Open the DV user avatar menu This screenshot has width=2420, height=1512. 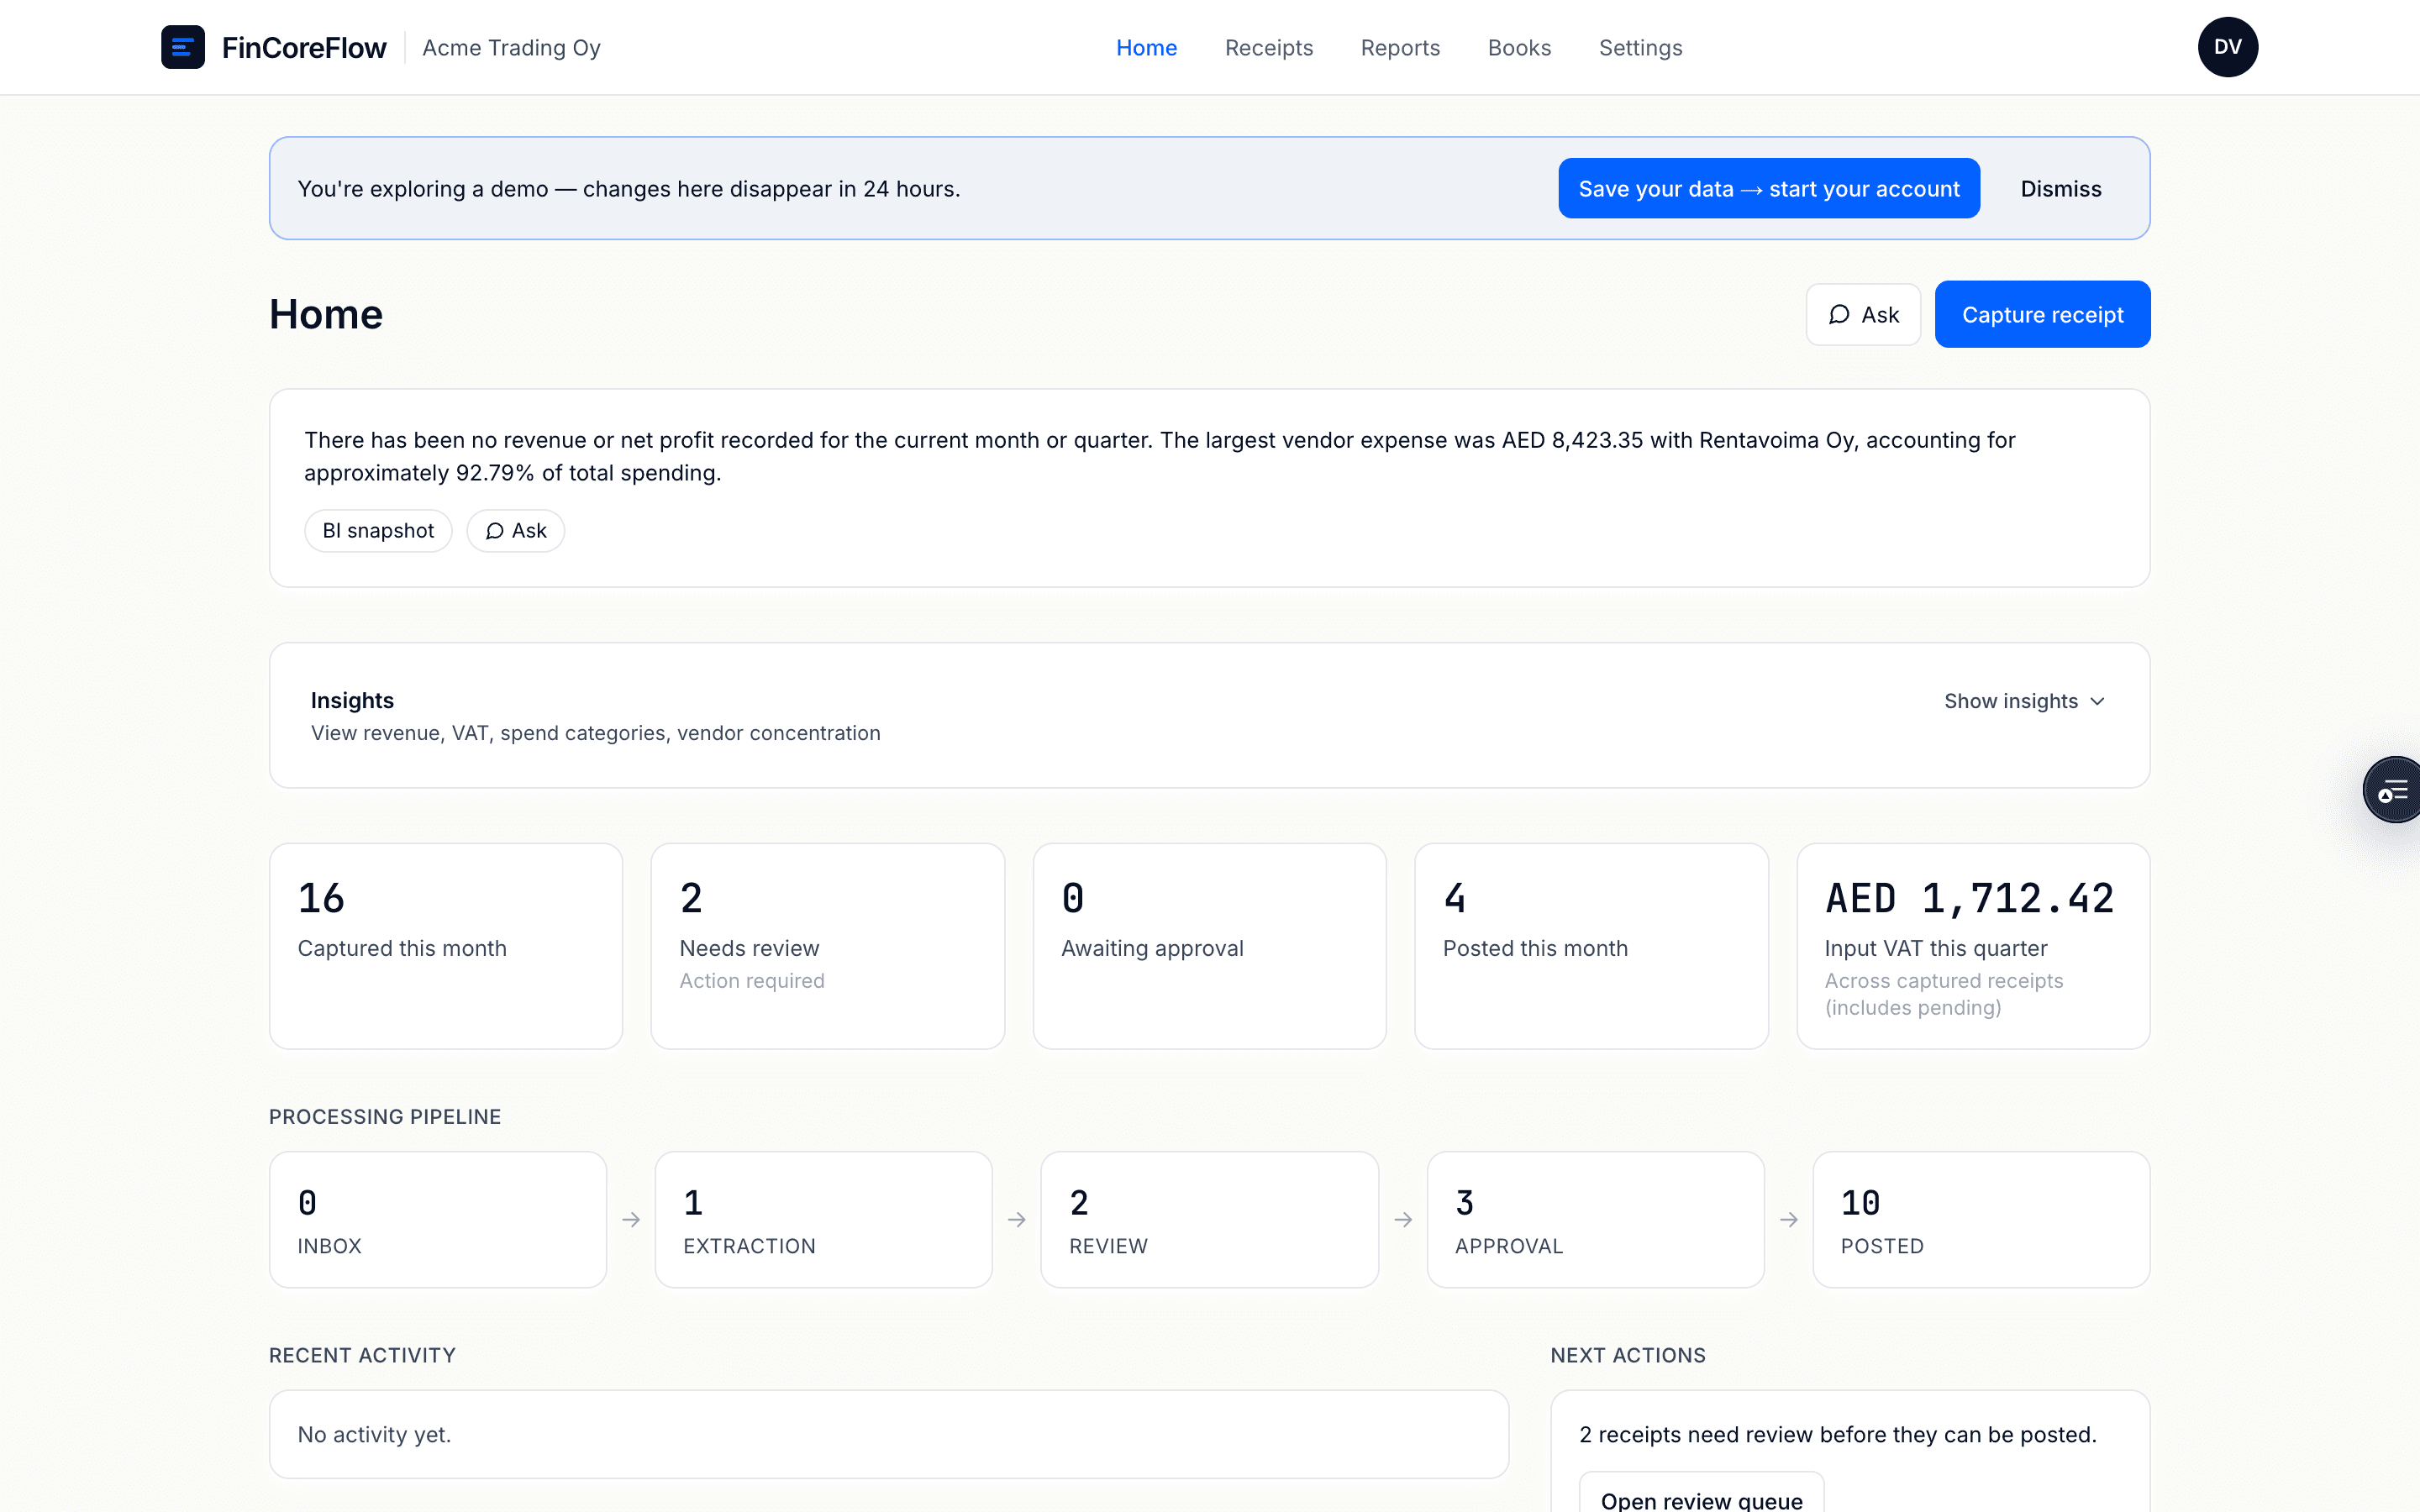coord(2227,47)
